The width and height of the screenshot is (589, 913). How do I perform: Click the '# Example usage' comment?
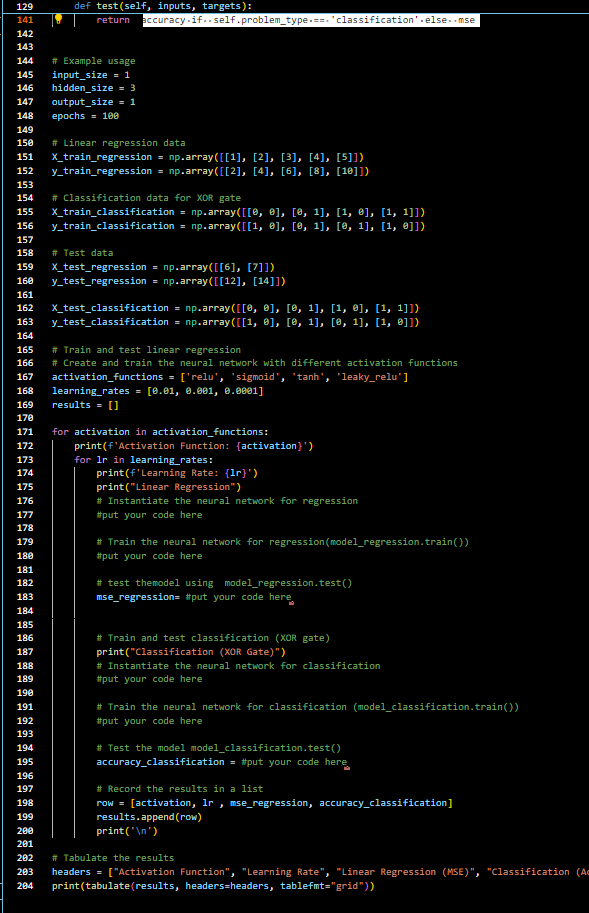pyautogui.click(x=94, y=61)
